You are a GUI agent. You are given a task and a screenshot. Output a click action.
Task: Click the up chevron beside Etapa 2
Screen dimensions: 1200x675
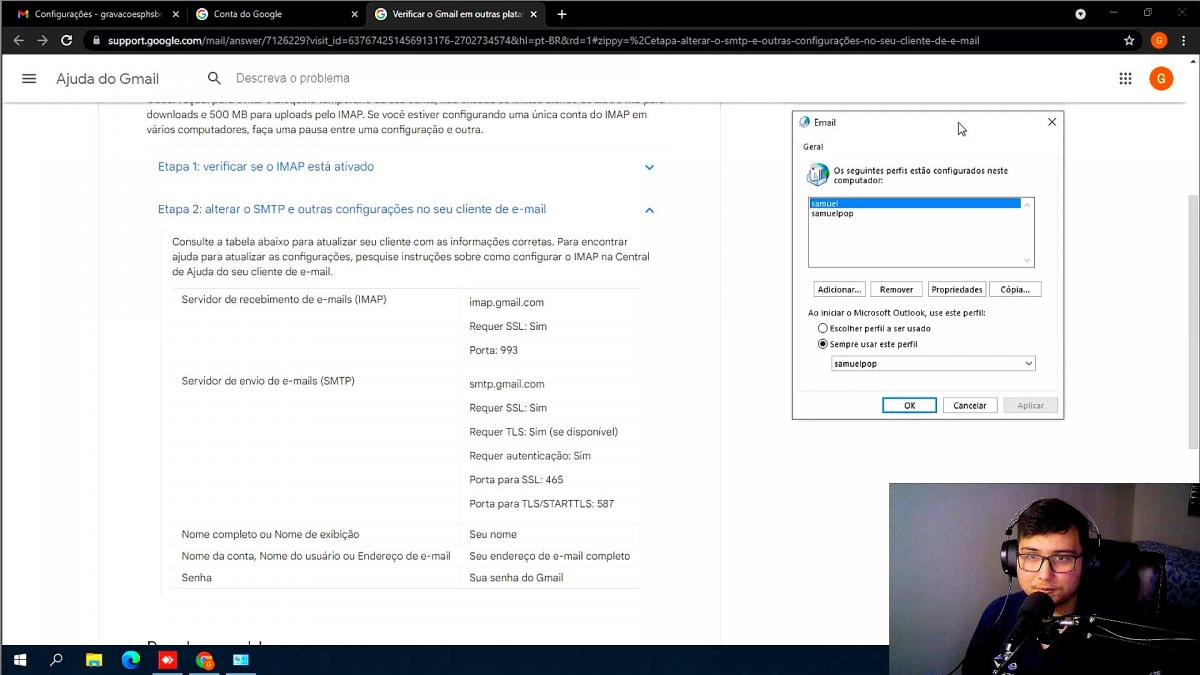[649, 210]
